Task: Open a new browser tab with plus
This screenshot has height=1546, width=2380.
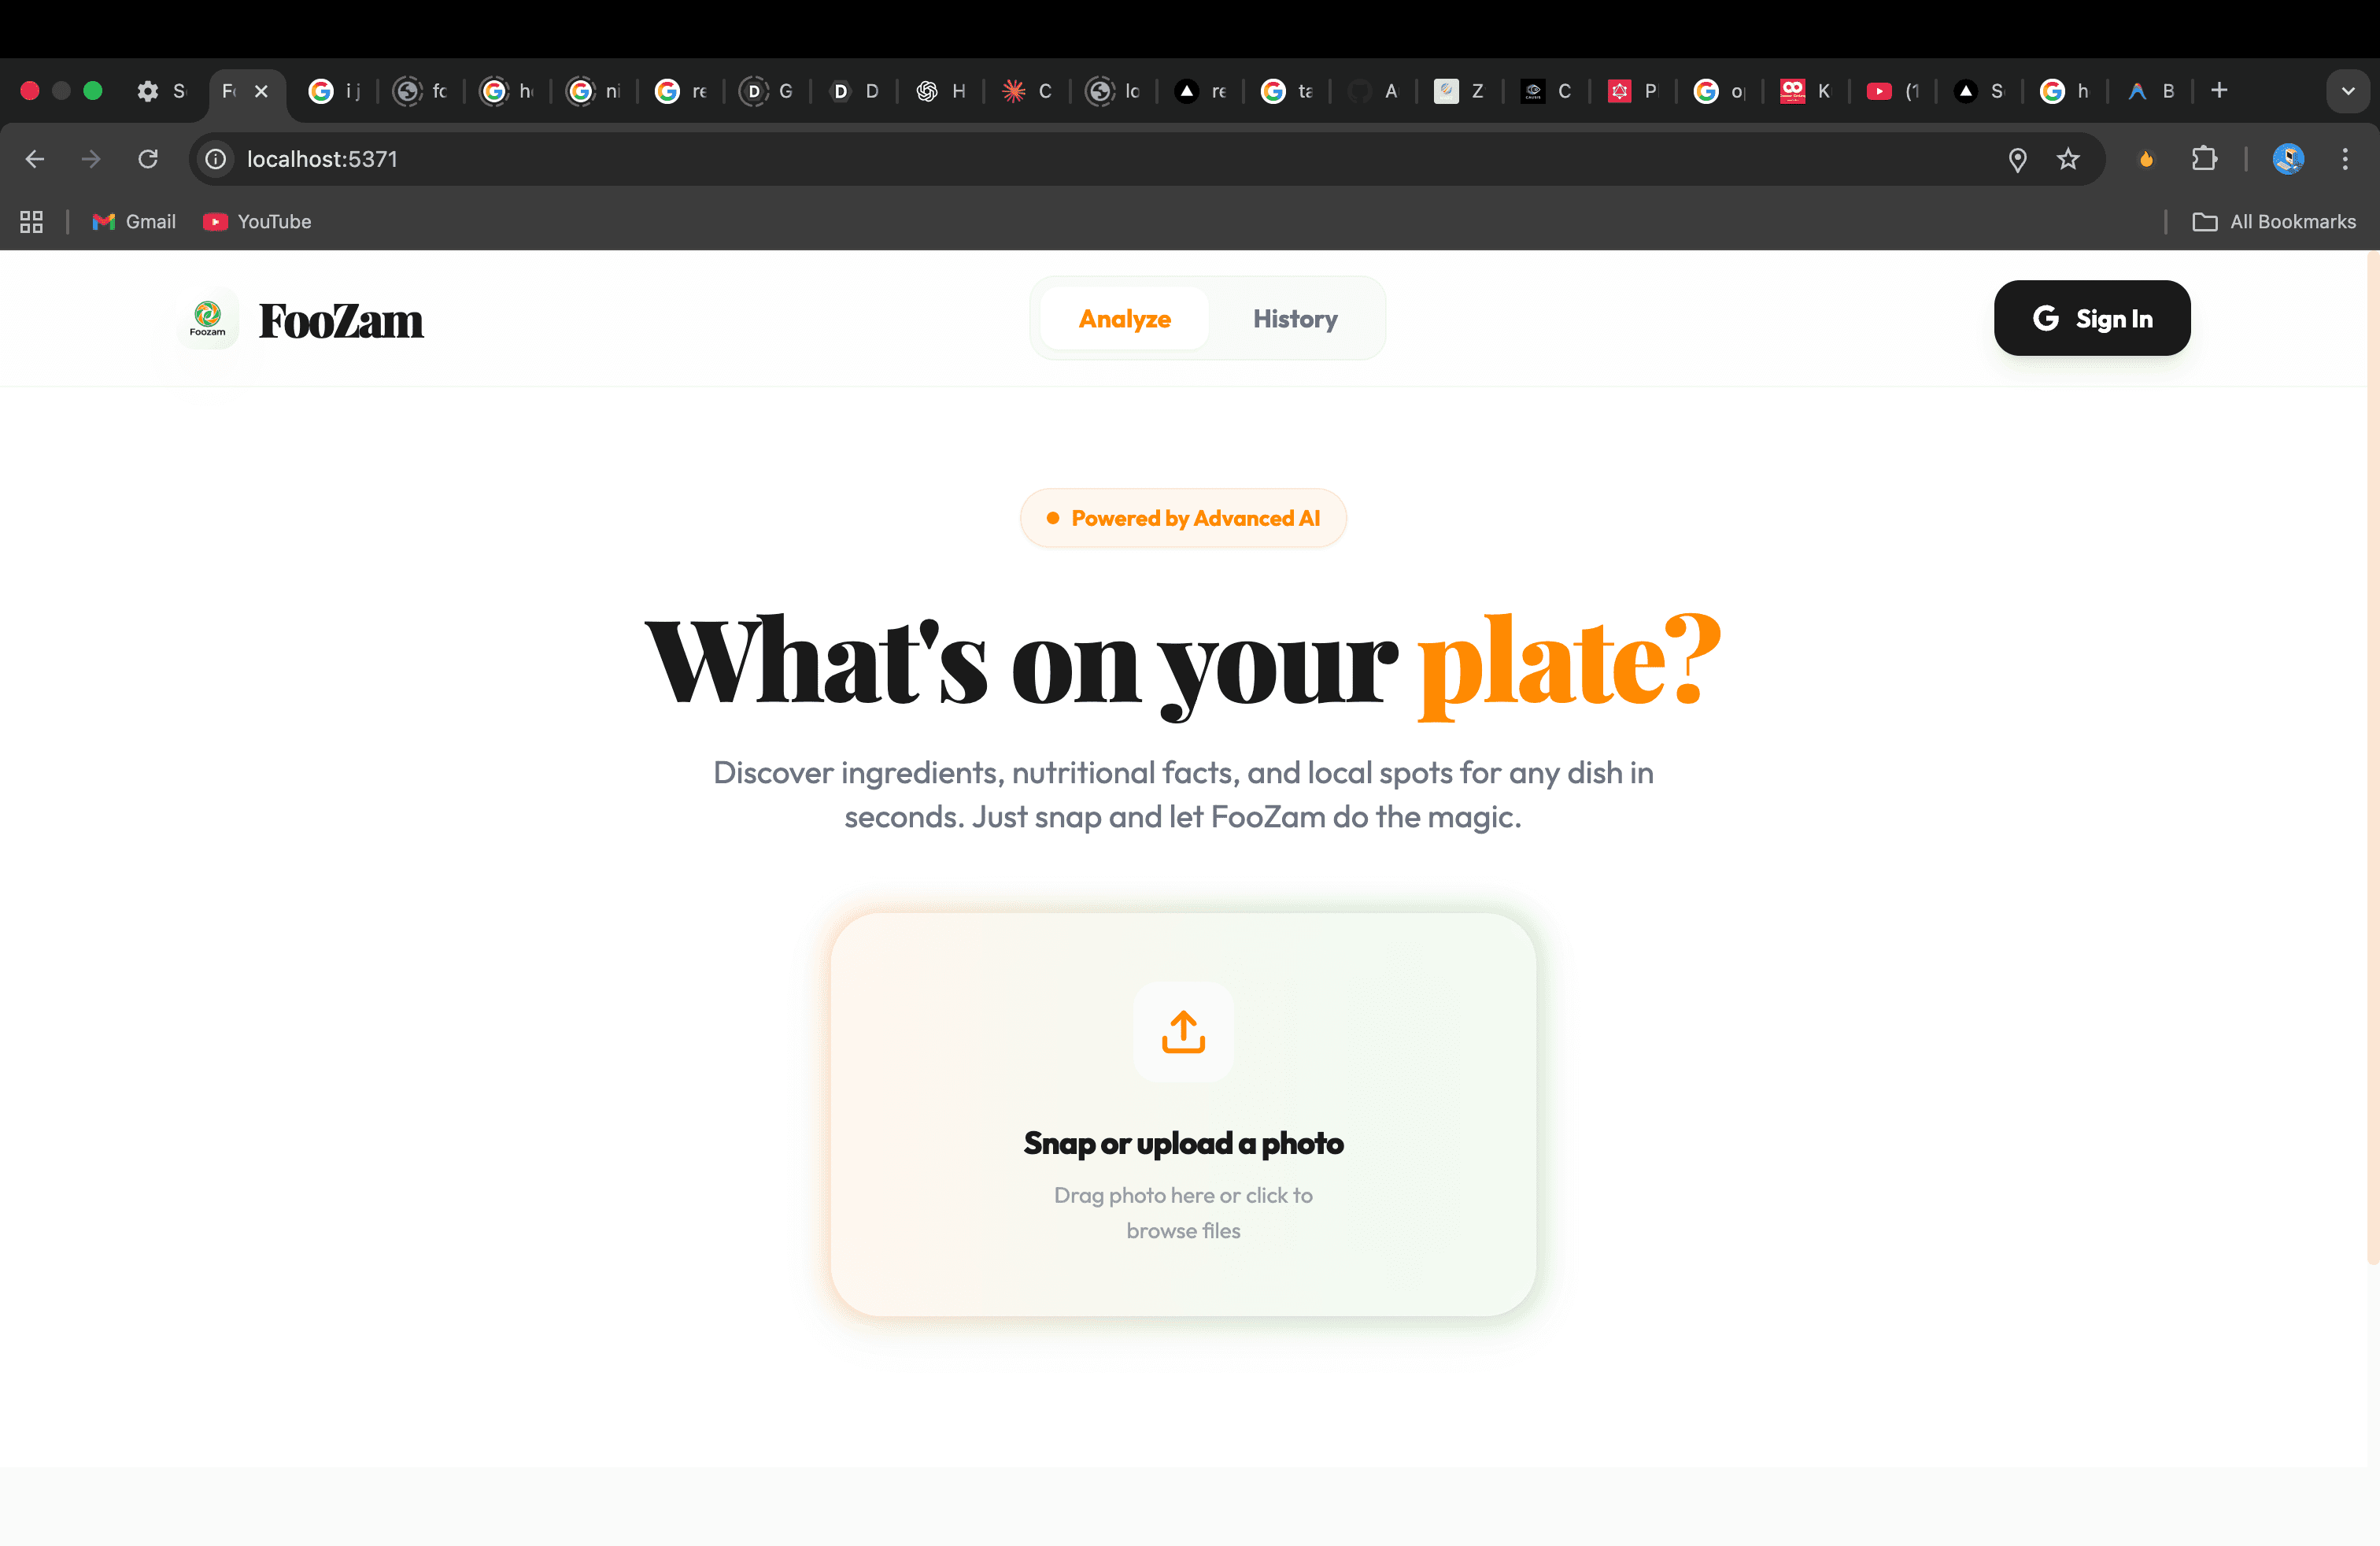Action: pyautogui.click(x=2219, y=91)
